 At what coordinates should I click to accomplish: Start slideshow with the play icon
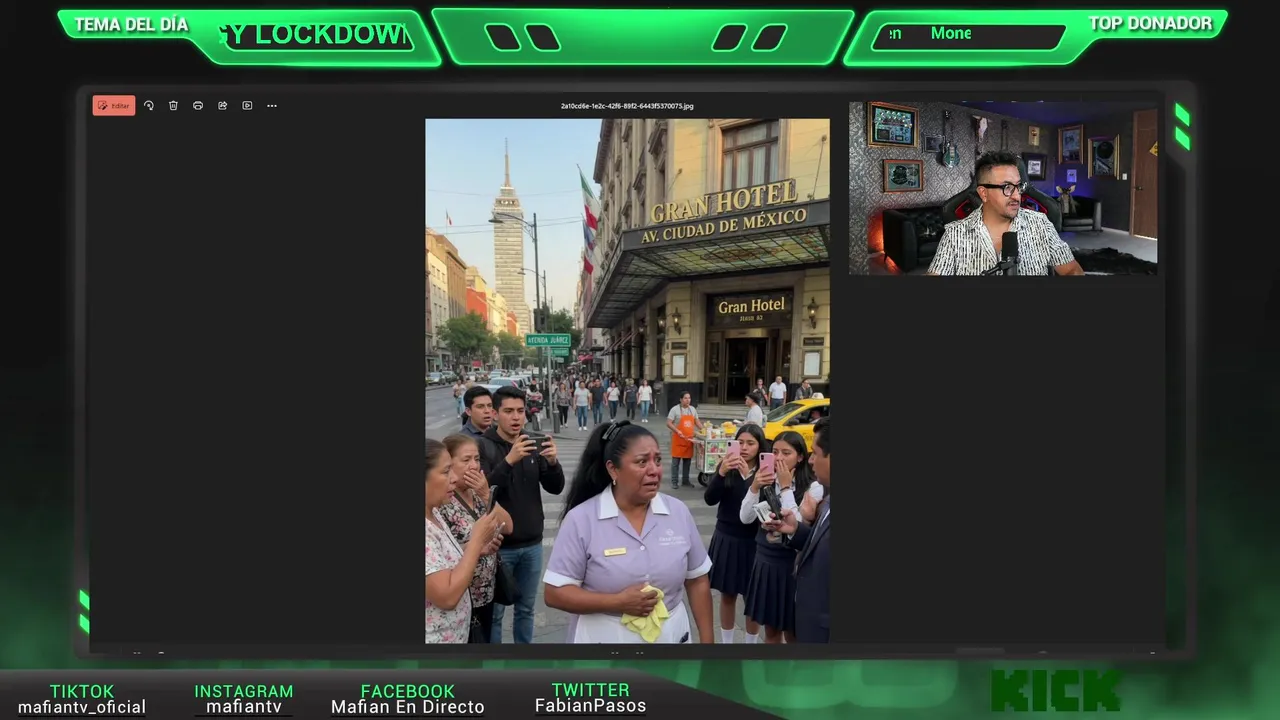[x=247, y=106]
